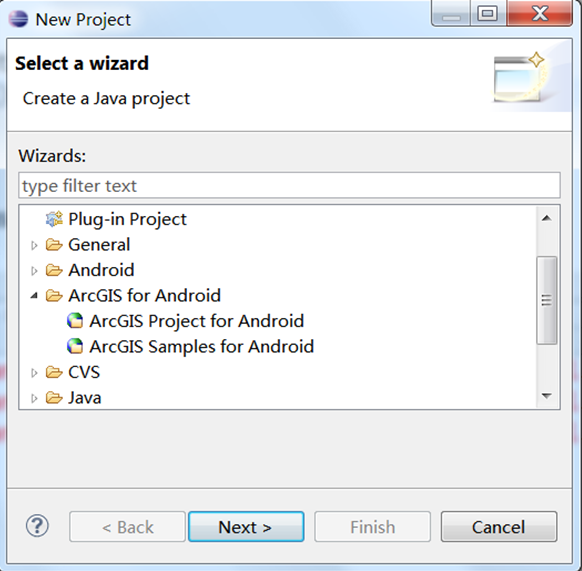
Task: Click the Plug-in Project wizard icon
Action: (54, 219)
